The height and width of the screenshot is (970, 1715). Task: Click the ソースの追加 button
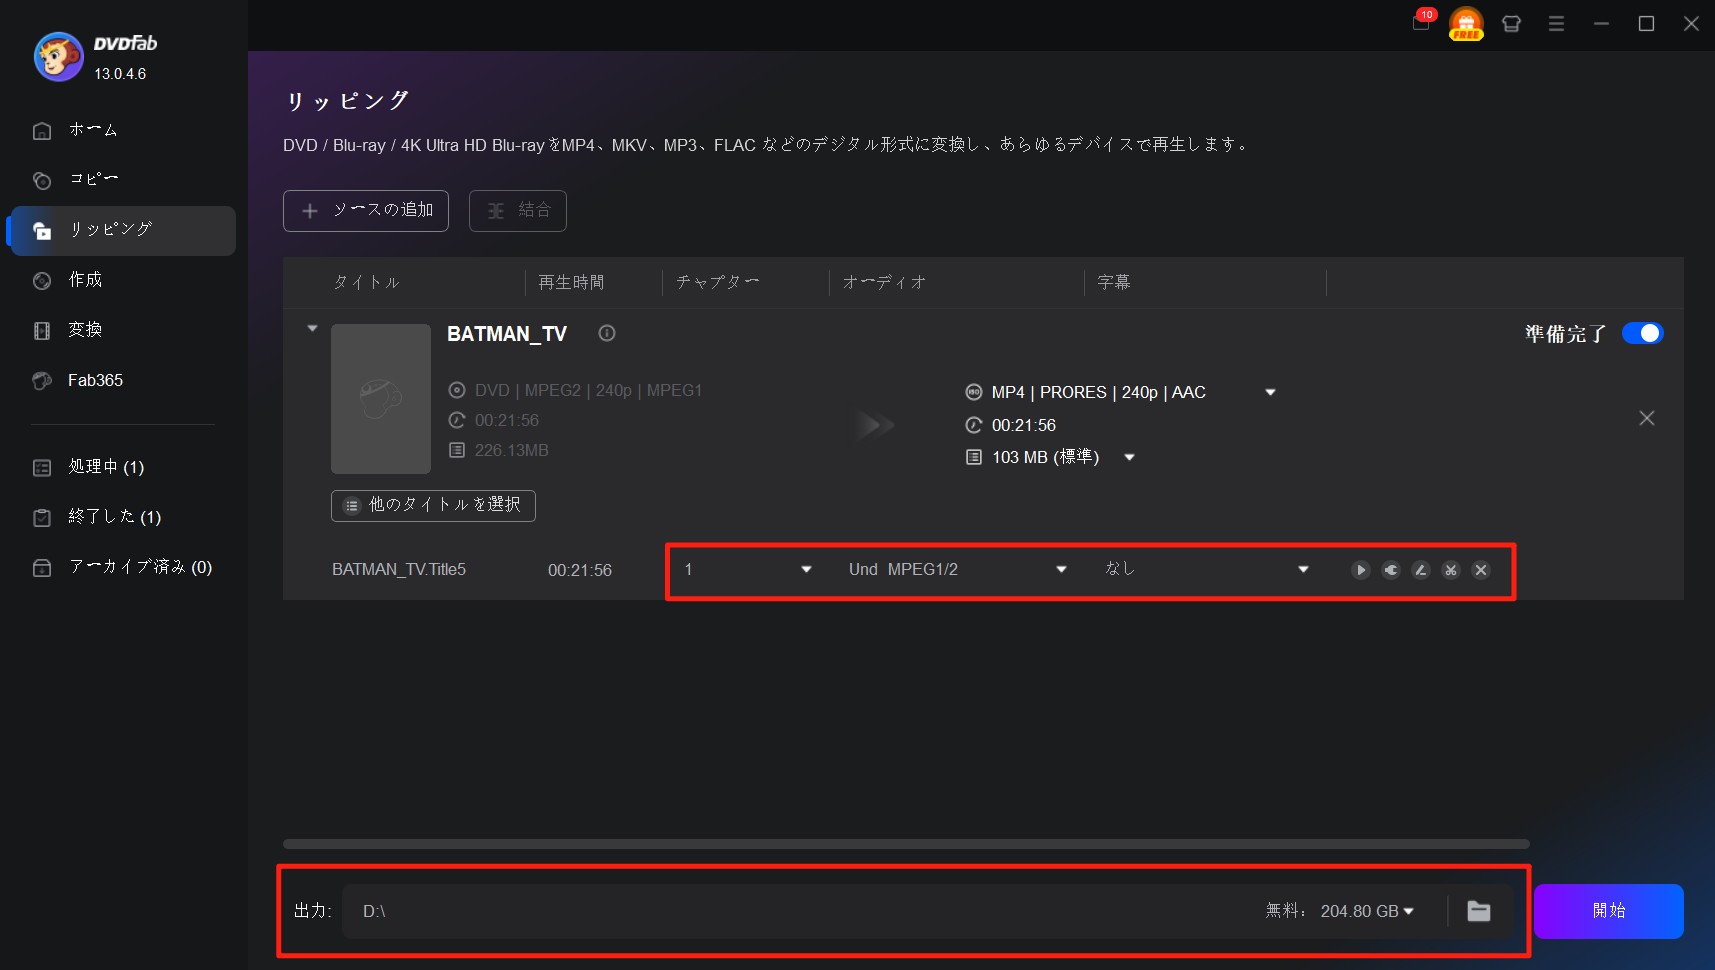(x=366, y=211)
